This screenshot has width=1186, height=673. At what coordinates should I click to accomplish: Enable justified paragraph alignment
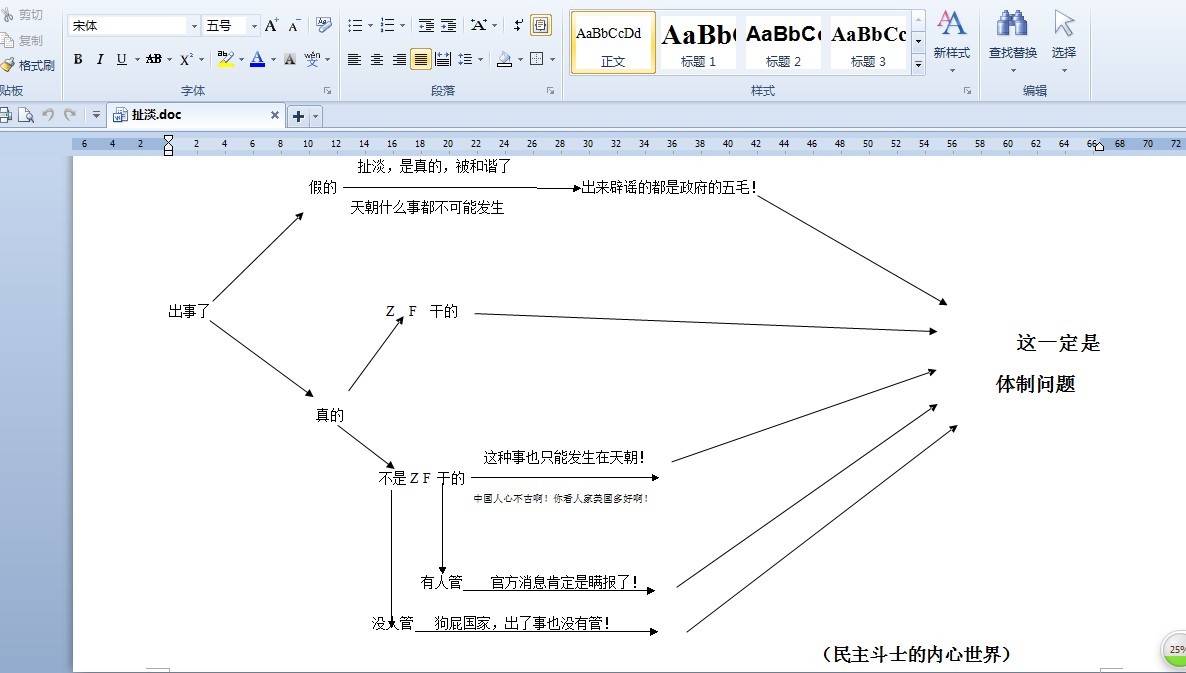click(421, 60)
